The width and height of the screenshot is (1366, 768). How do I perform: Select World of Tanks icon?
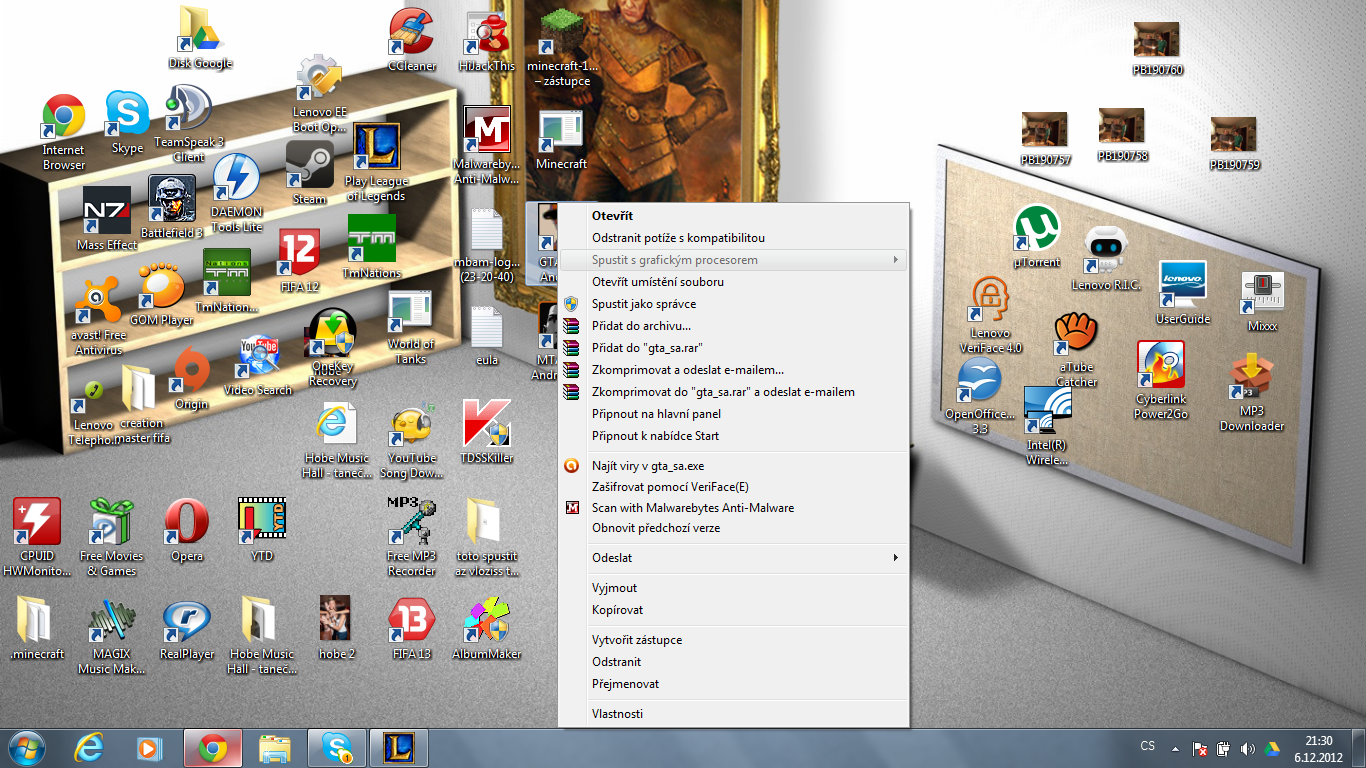410,327
